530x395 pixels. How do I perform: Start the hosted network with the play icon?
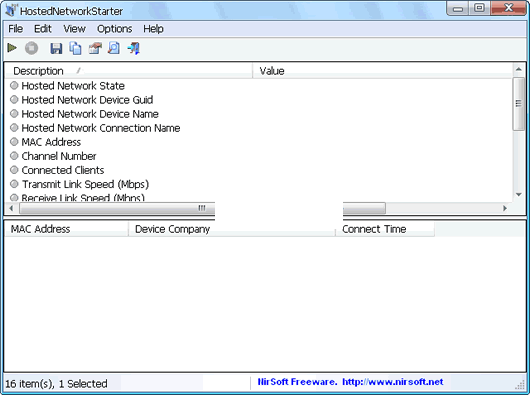[12, 48]
